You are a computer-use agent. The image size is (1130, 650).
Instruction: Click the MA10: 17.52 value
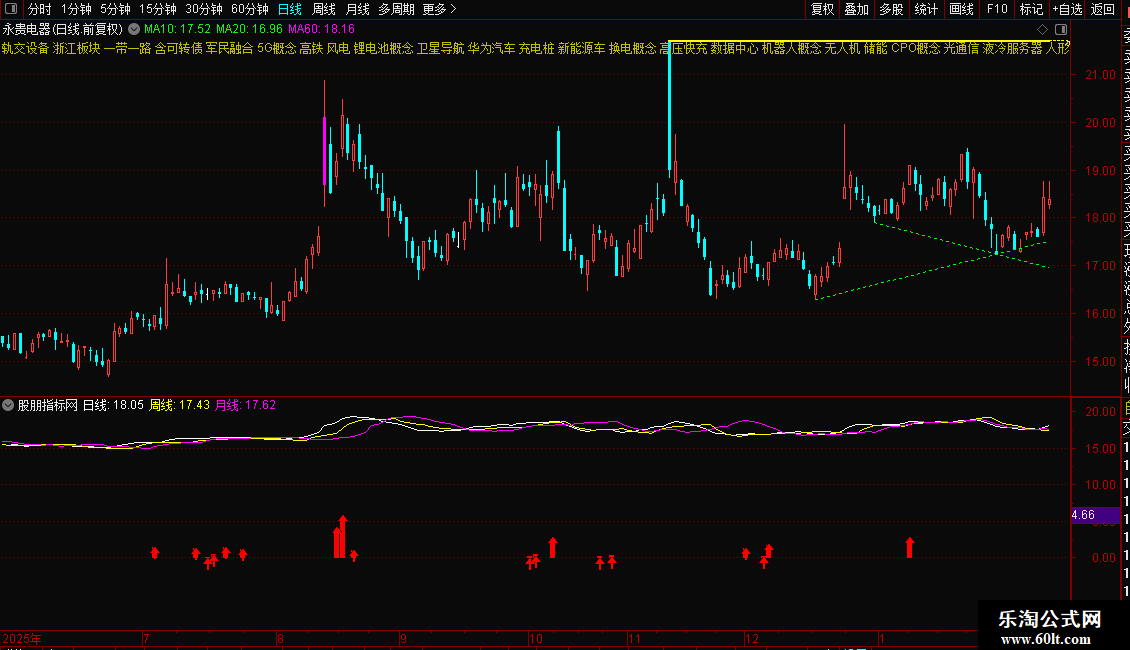[177, 30]
